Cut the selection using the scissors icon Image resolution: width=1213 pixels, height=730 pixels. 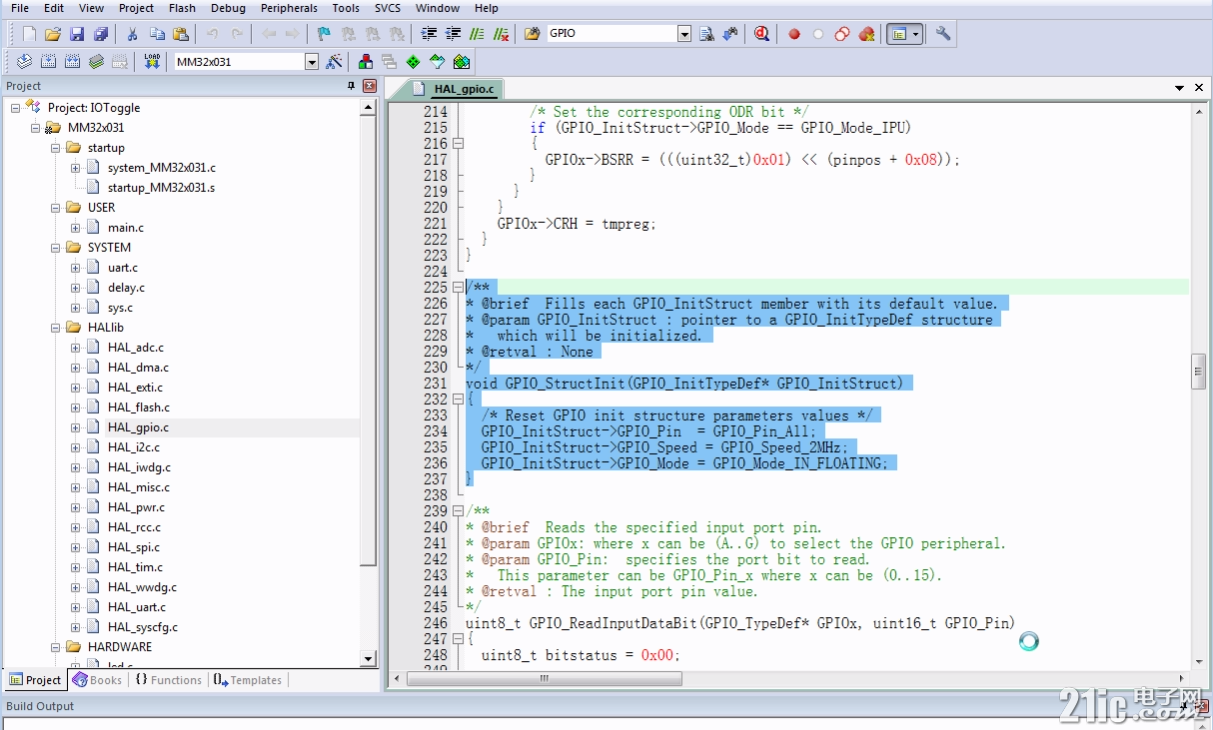[x=133, y=34]
